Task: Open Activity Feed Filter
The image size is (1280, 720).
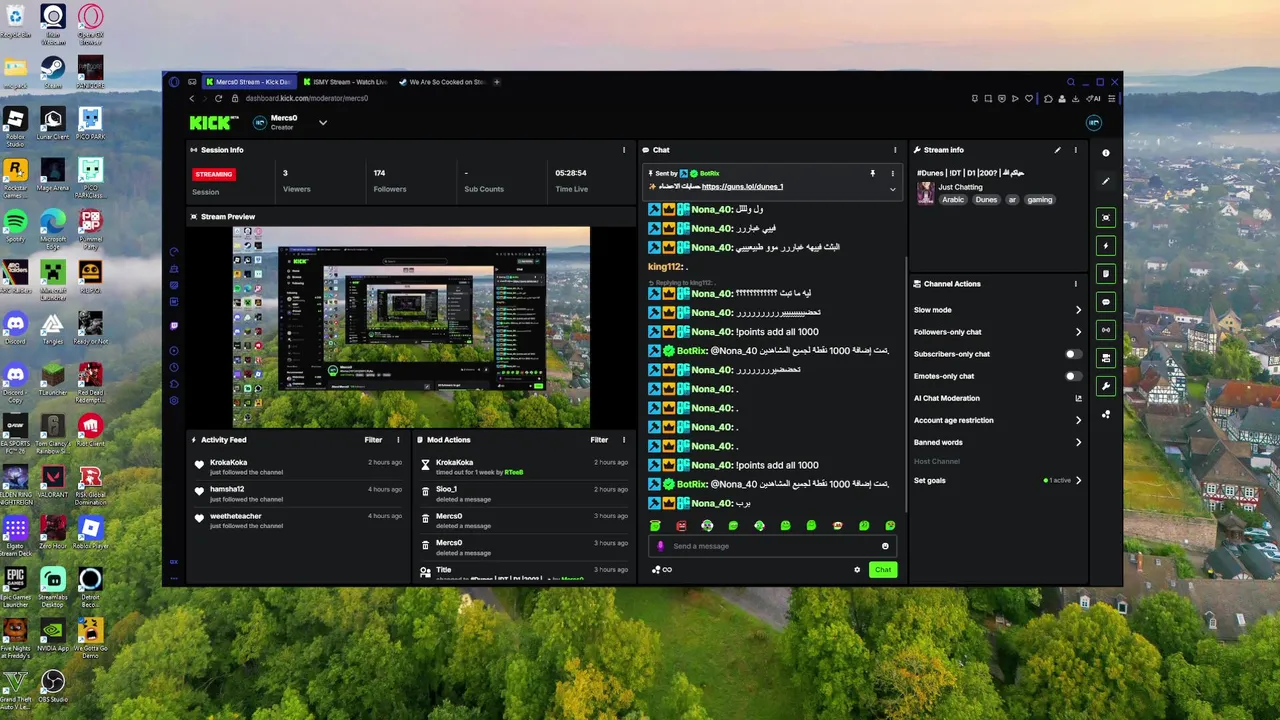Action: coord(373,440)
